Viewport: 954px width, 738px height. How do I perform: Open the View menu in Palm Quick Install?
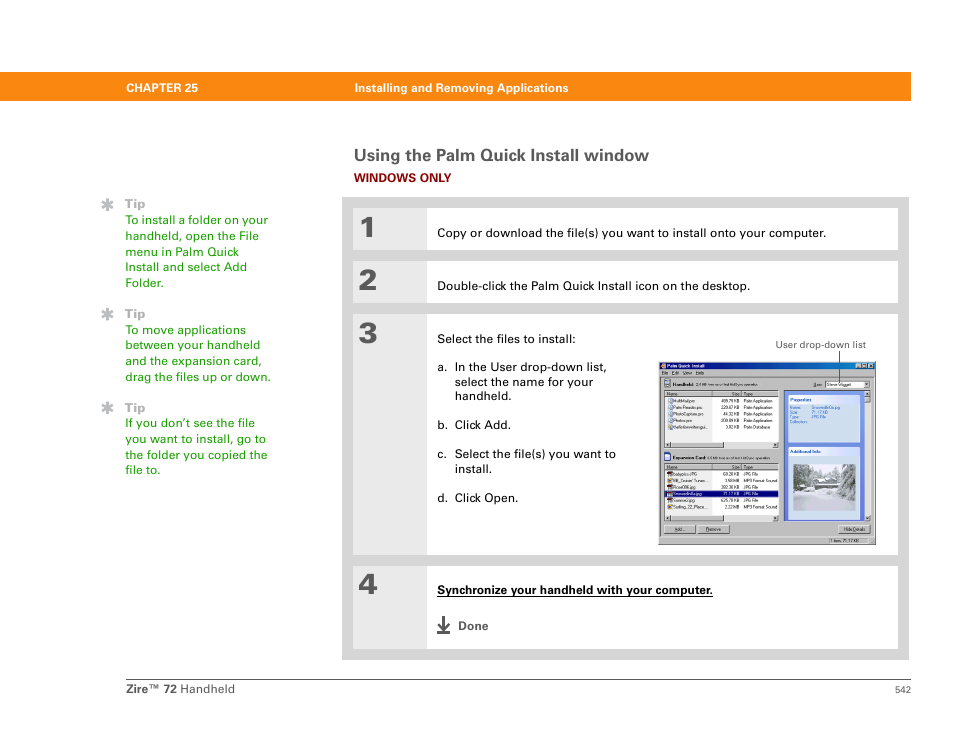point(688,373)
